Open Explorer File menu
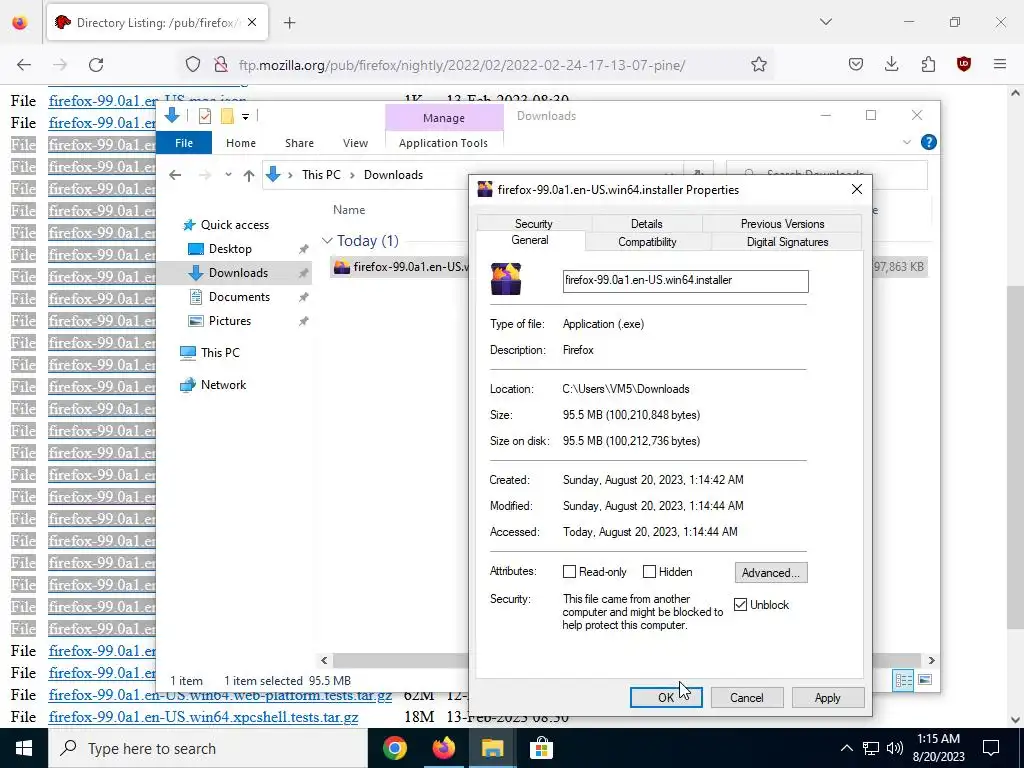 click(x=184, y=143)
